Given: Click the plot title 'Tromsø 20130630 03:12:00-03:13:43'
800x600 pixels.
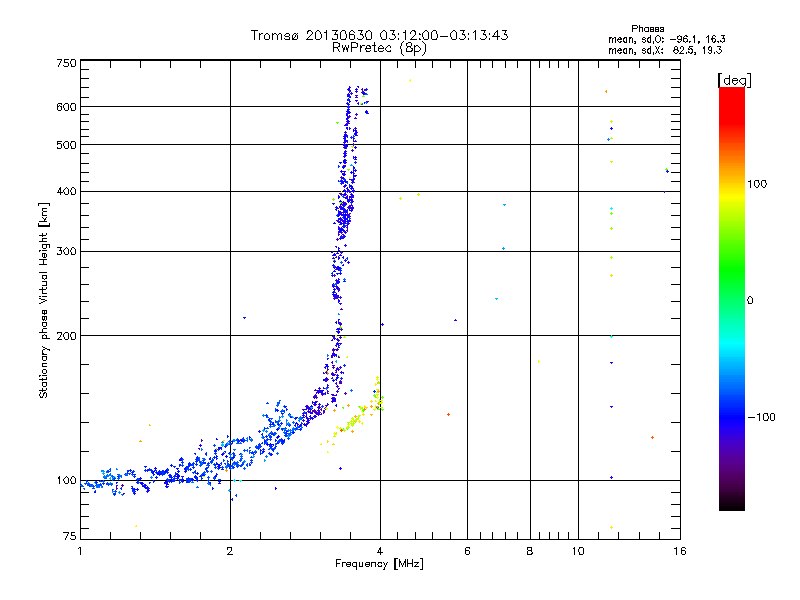Looking at the screenshot, I should [x=379, y=35].
